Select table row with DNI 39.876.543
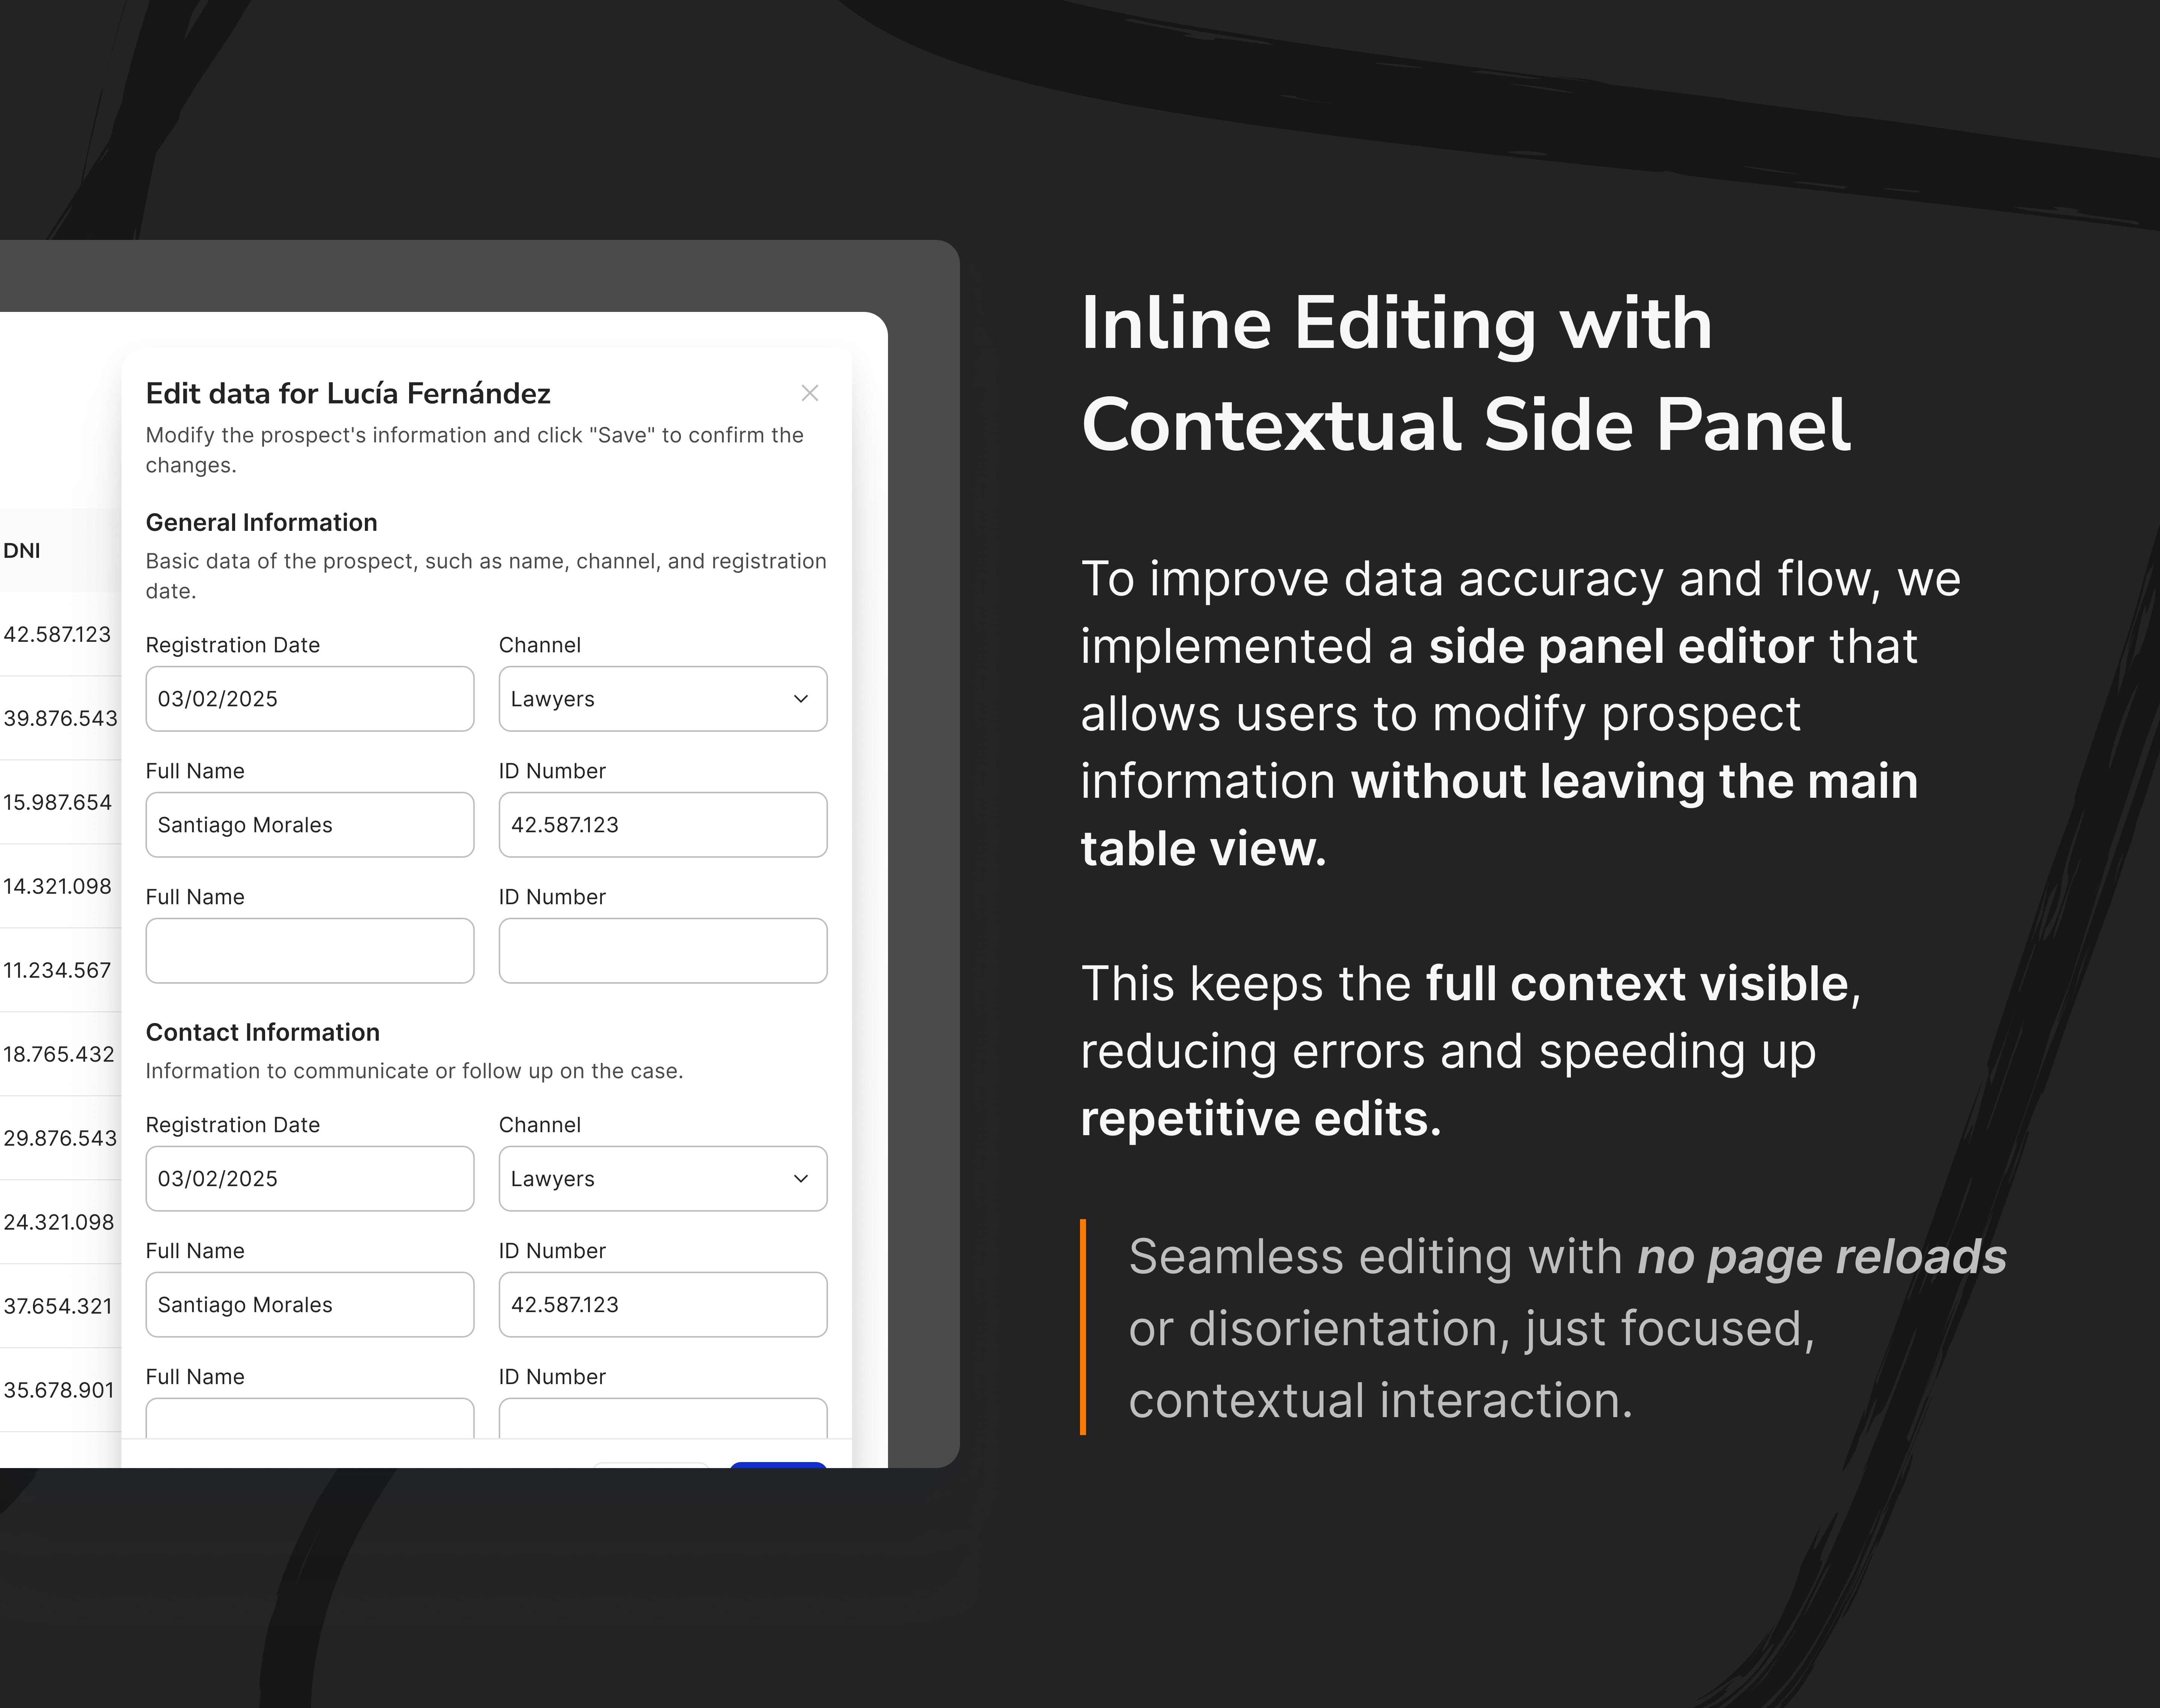 [60, 718]
